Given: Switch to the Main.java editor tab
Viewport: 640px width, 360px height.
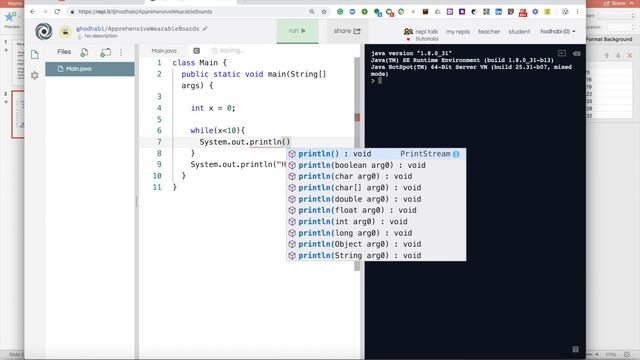Looking at the screenshot, I should [x=164, y=51].
